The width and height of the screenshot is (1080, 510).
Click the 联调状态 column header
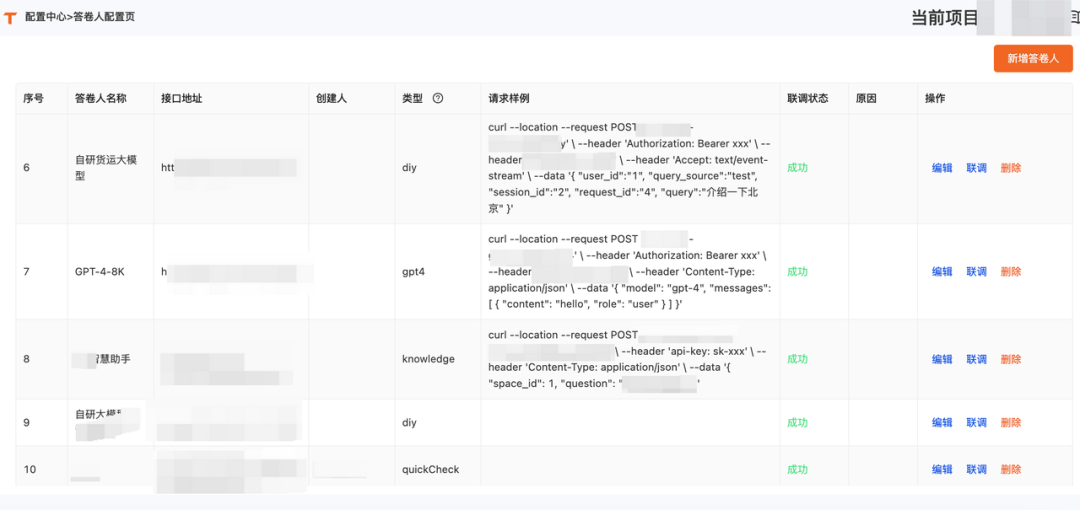(x=808, y=99)
